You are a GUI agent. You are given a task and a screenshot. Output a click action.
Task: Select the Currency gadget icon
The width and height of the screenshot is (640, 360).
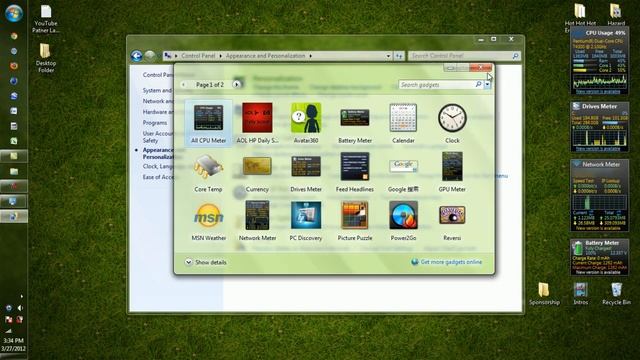pos(257,166)
